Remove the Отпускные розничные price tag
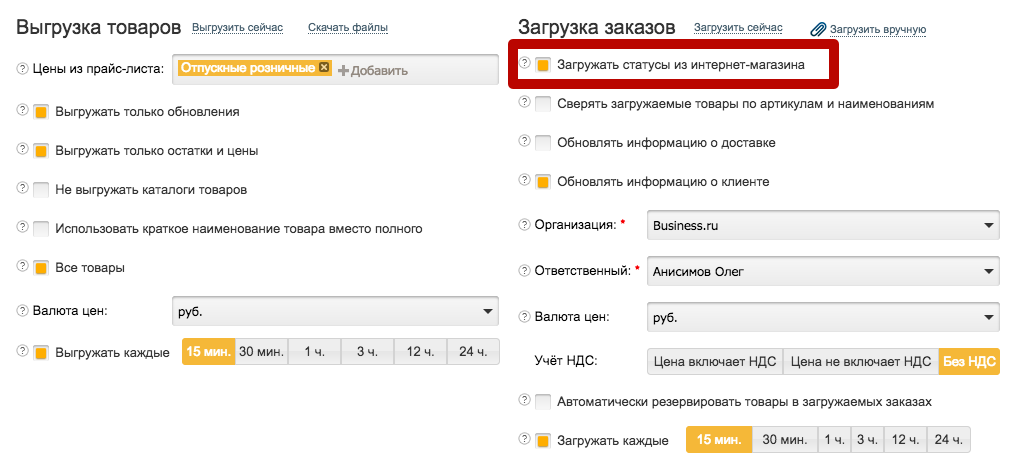This screenshot has height=468, width=1010. tap(324, 68)
